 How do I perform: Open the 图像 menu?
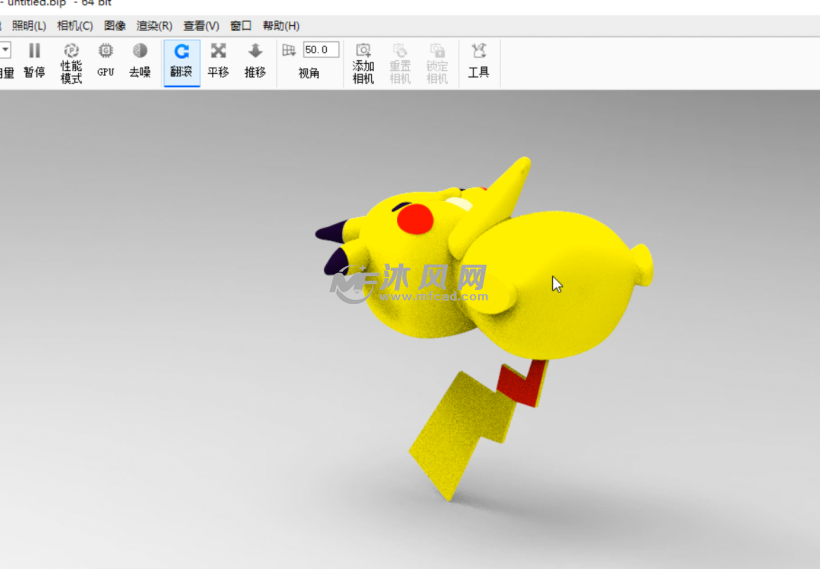(115, 26)
